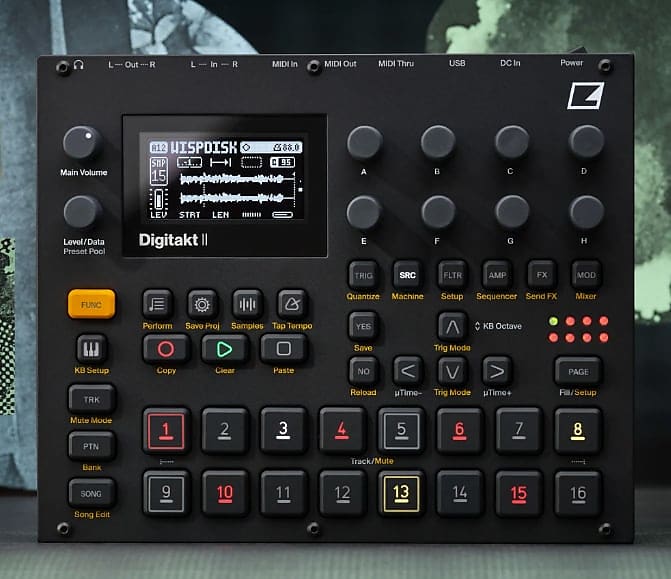Click the Main Volume knob
671x579 pixels.
(82, 143)
